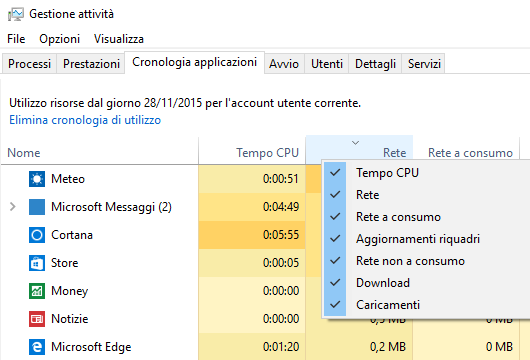Click the Gestione attività title bar icon
Viewport: 530px width, 360px height.
click(x=16, y=14)
